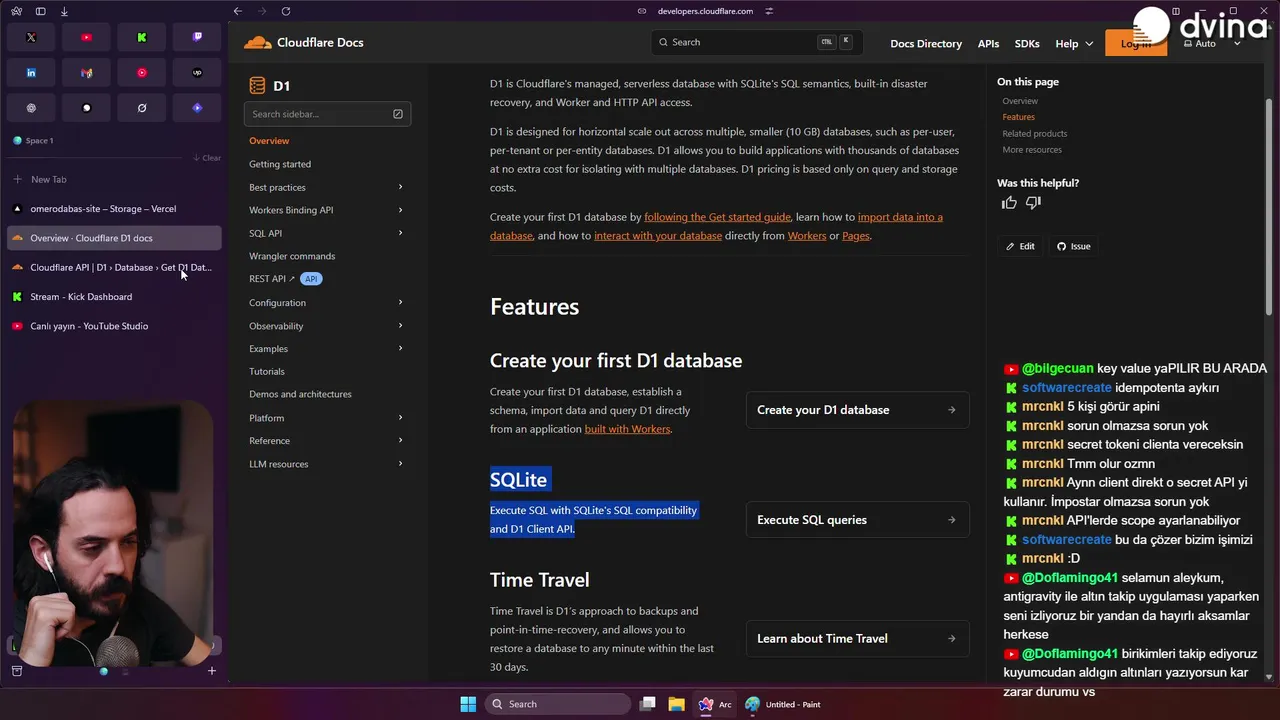Open File Explorer from taskbar
Image resolution: width=1280 pixels, height=720 pixels.
click(x=676, y=704)
